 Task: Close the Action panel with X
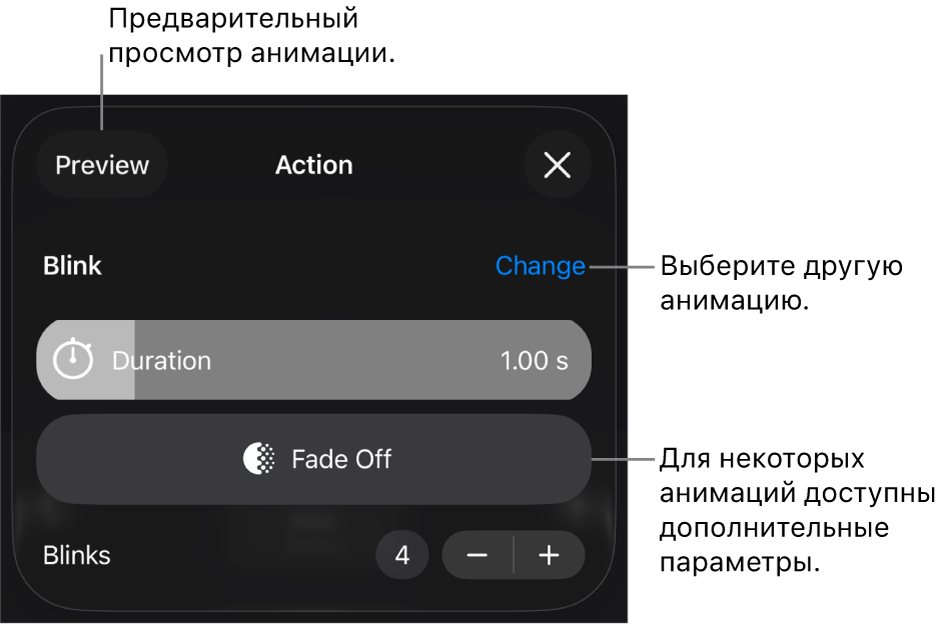(x=557, y=165)
